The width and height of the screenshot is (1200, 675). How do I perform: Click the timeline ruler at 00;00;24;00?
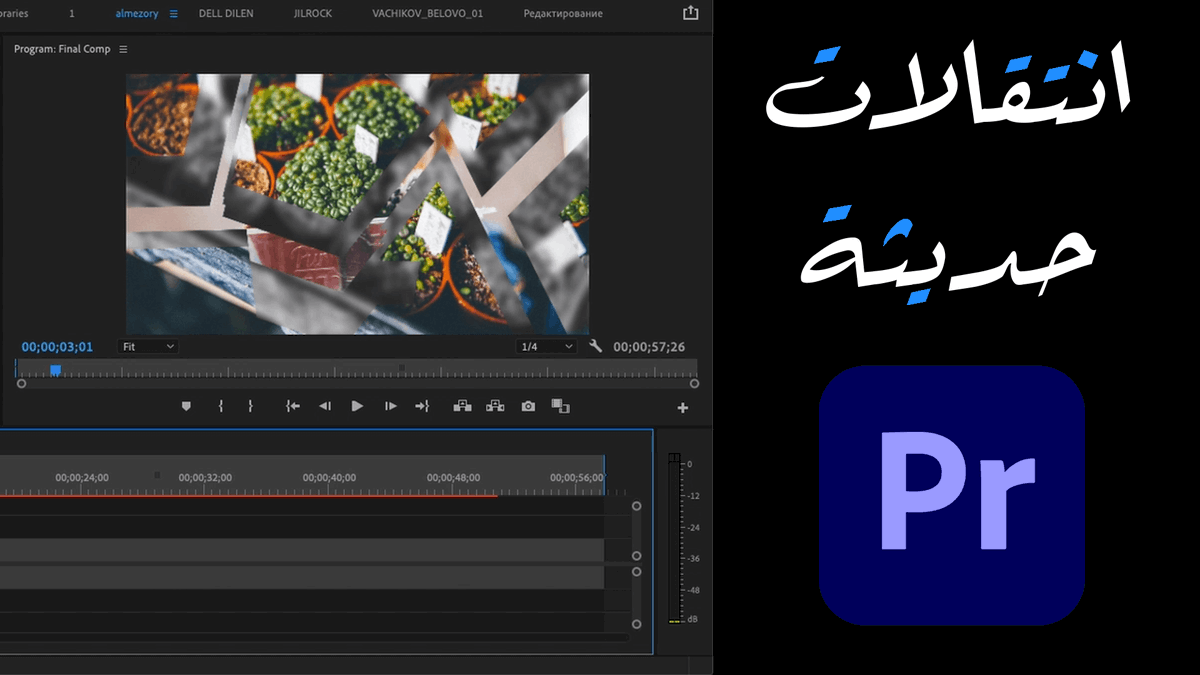[82, 478]
